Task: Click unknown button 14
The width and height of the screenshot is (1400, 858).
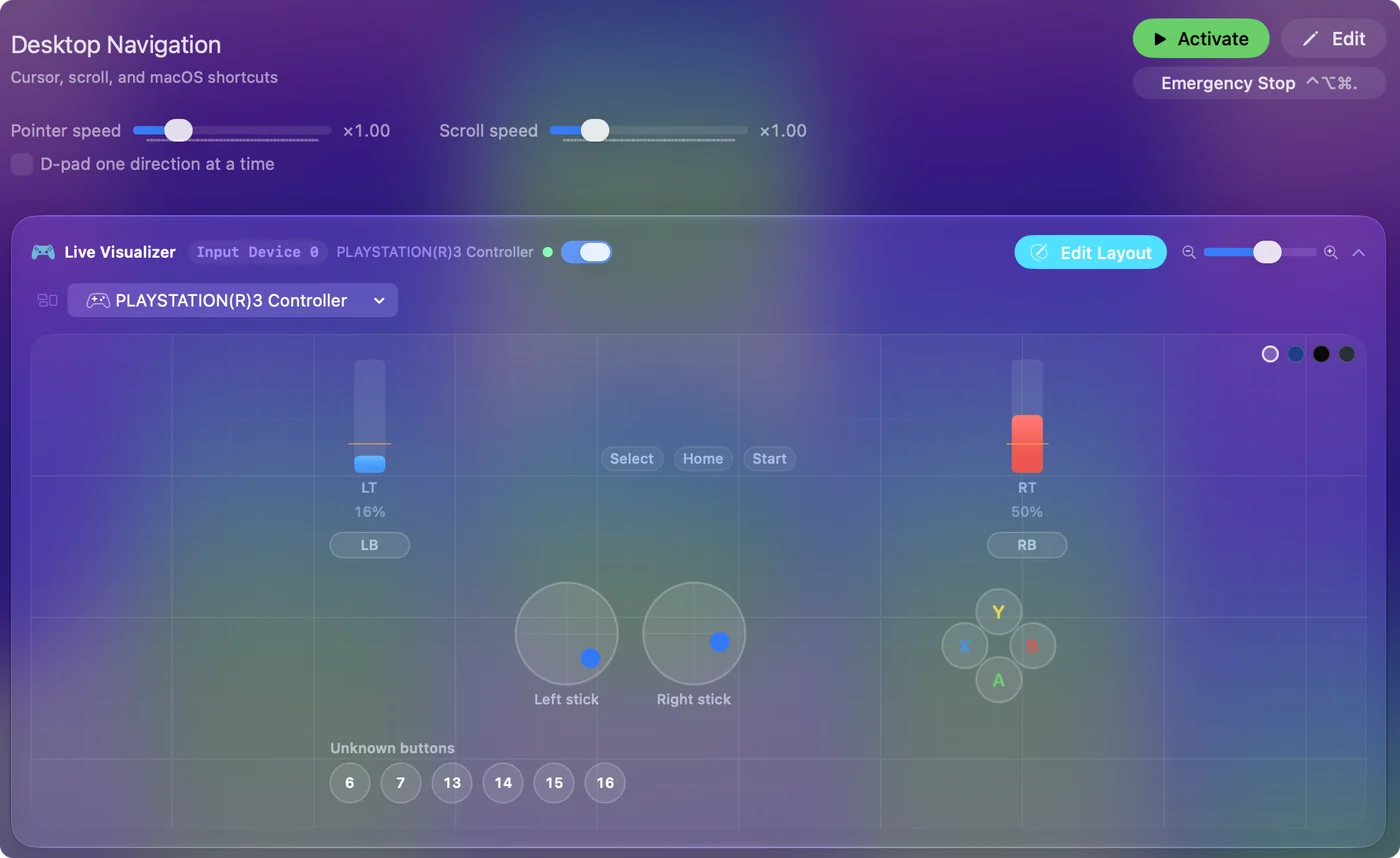Action: (503, 783)
